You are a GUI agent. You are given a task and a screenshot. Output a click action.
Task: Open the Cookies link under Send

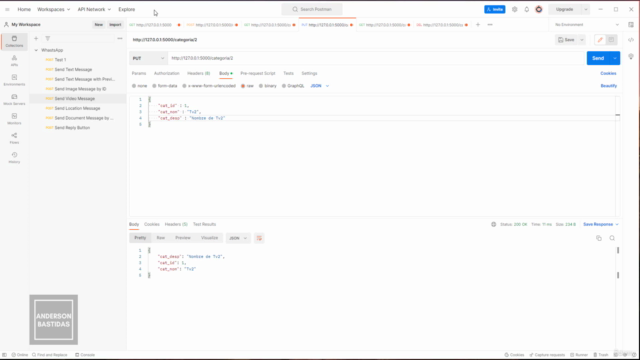608,73
